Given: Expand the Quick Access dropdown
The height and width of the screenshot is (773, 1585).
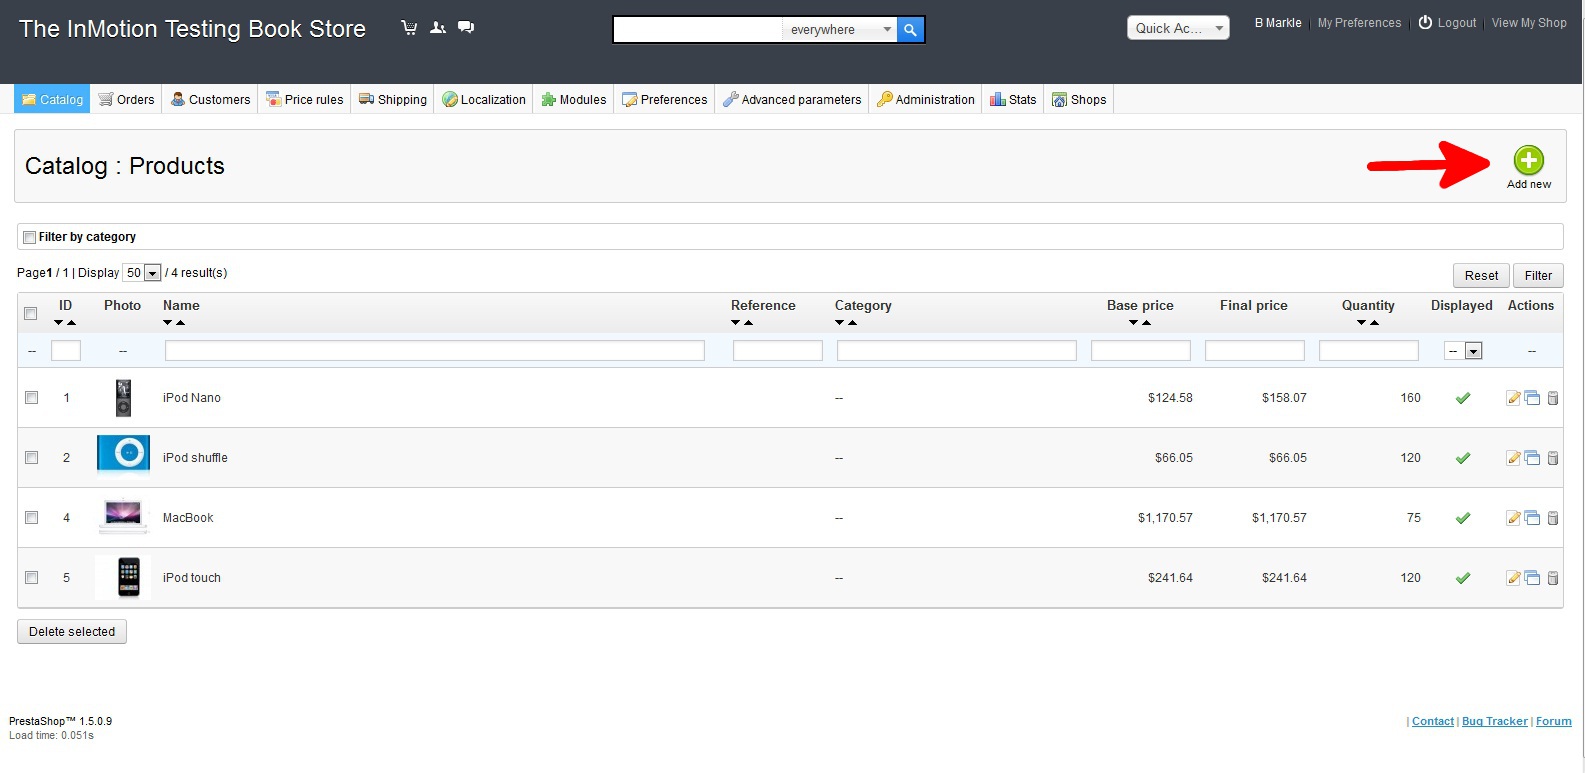Looking at the screenshot, I should [1178, 28].
